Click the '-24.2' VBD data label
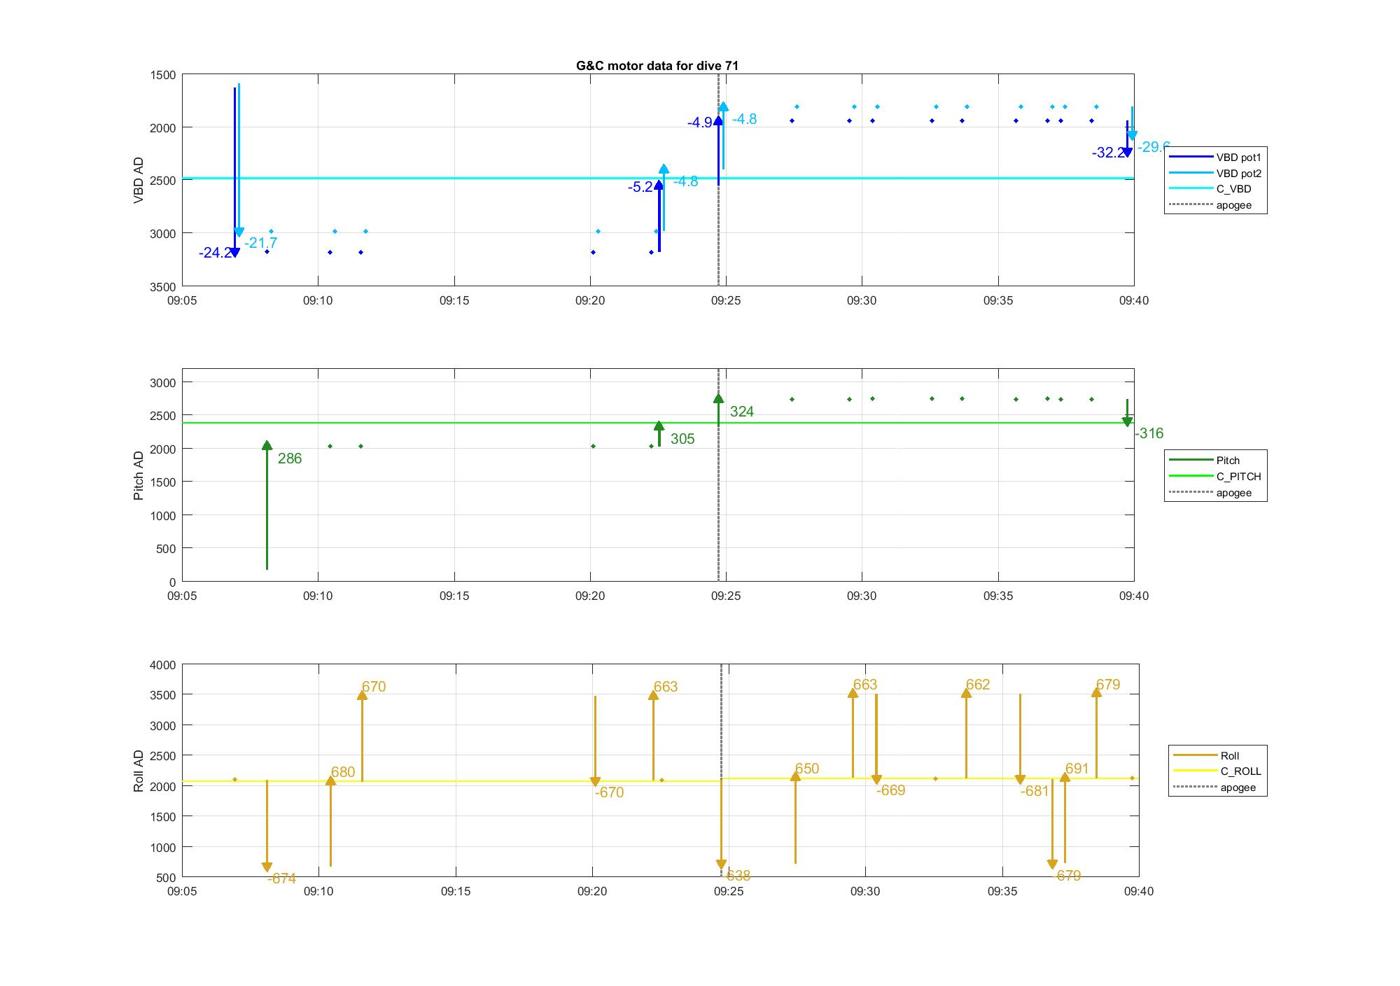Image resolution: width=1400 pixels, height=986 pixels. tap(215, 253)
